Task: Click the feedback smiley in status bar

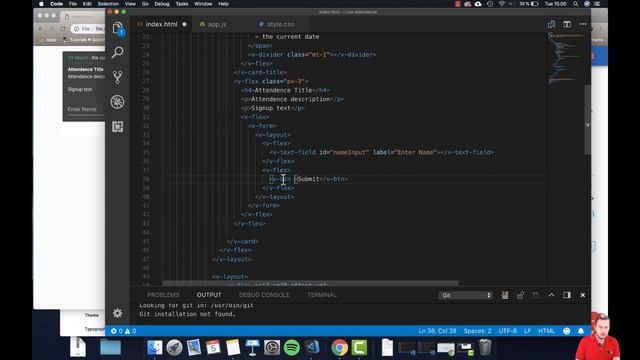Action: click(566, 331)
